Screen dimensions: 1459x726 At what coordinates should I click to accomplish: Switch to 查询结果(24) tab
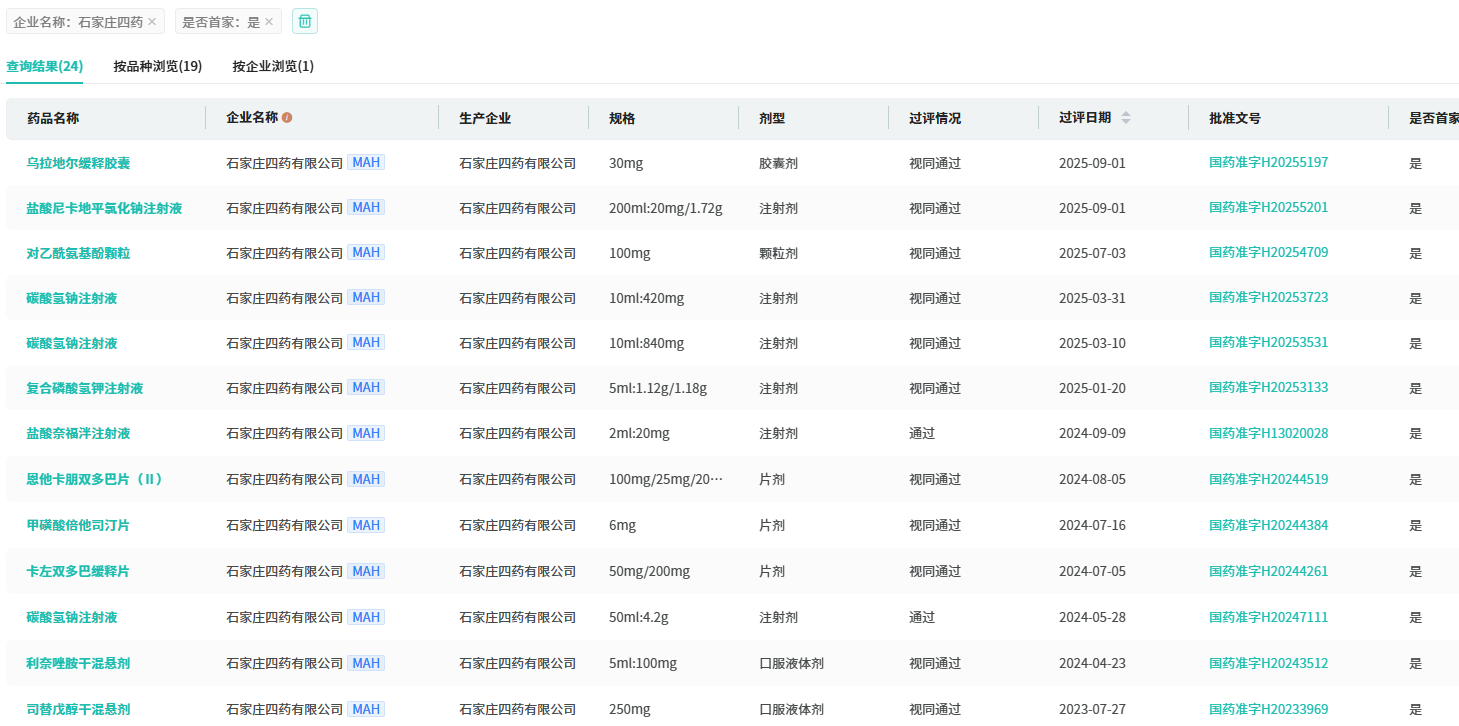(45, 66)
